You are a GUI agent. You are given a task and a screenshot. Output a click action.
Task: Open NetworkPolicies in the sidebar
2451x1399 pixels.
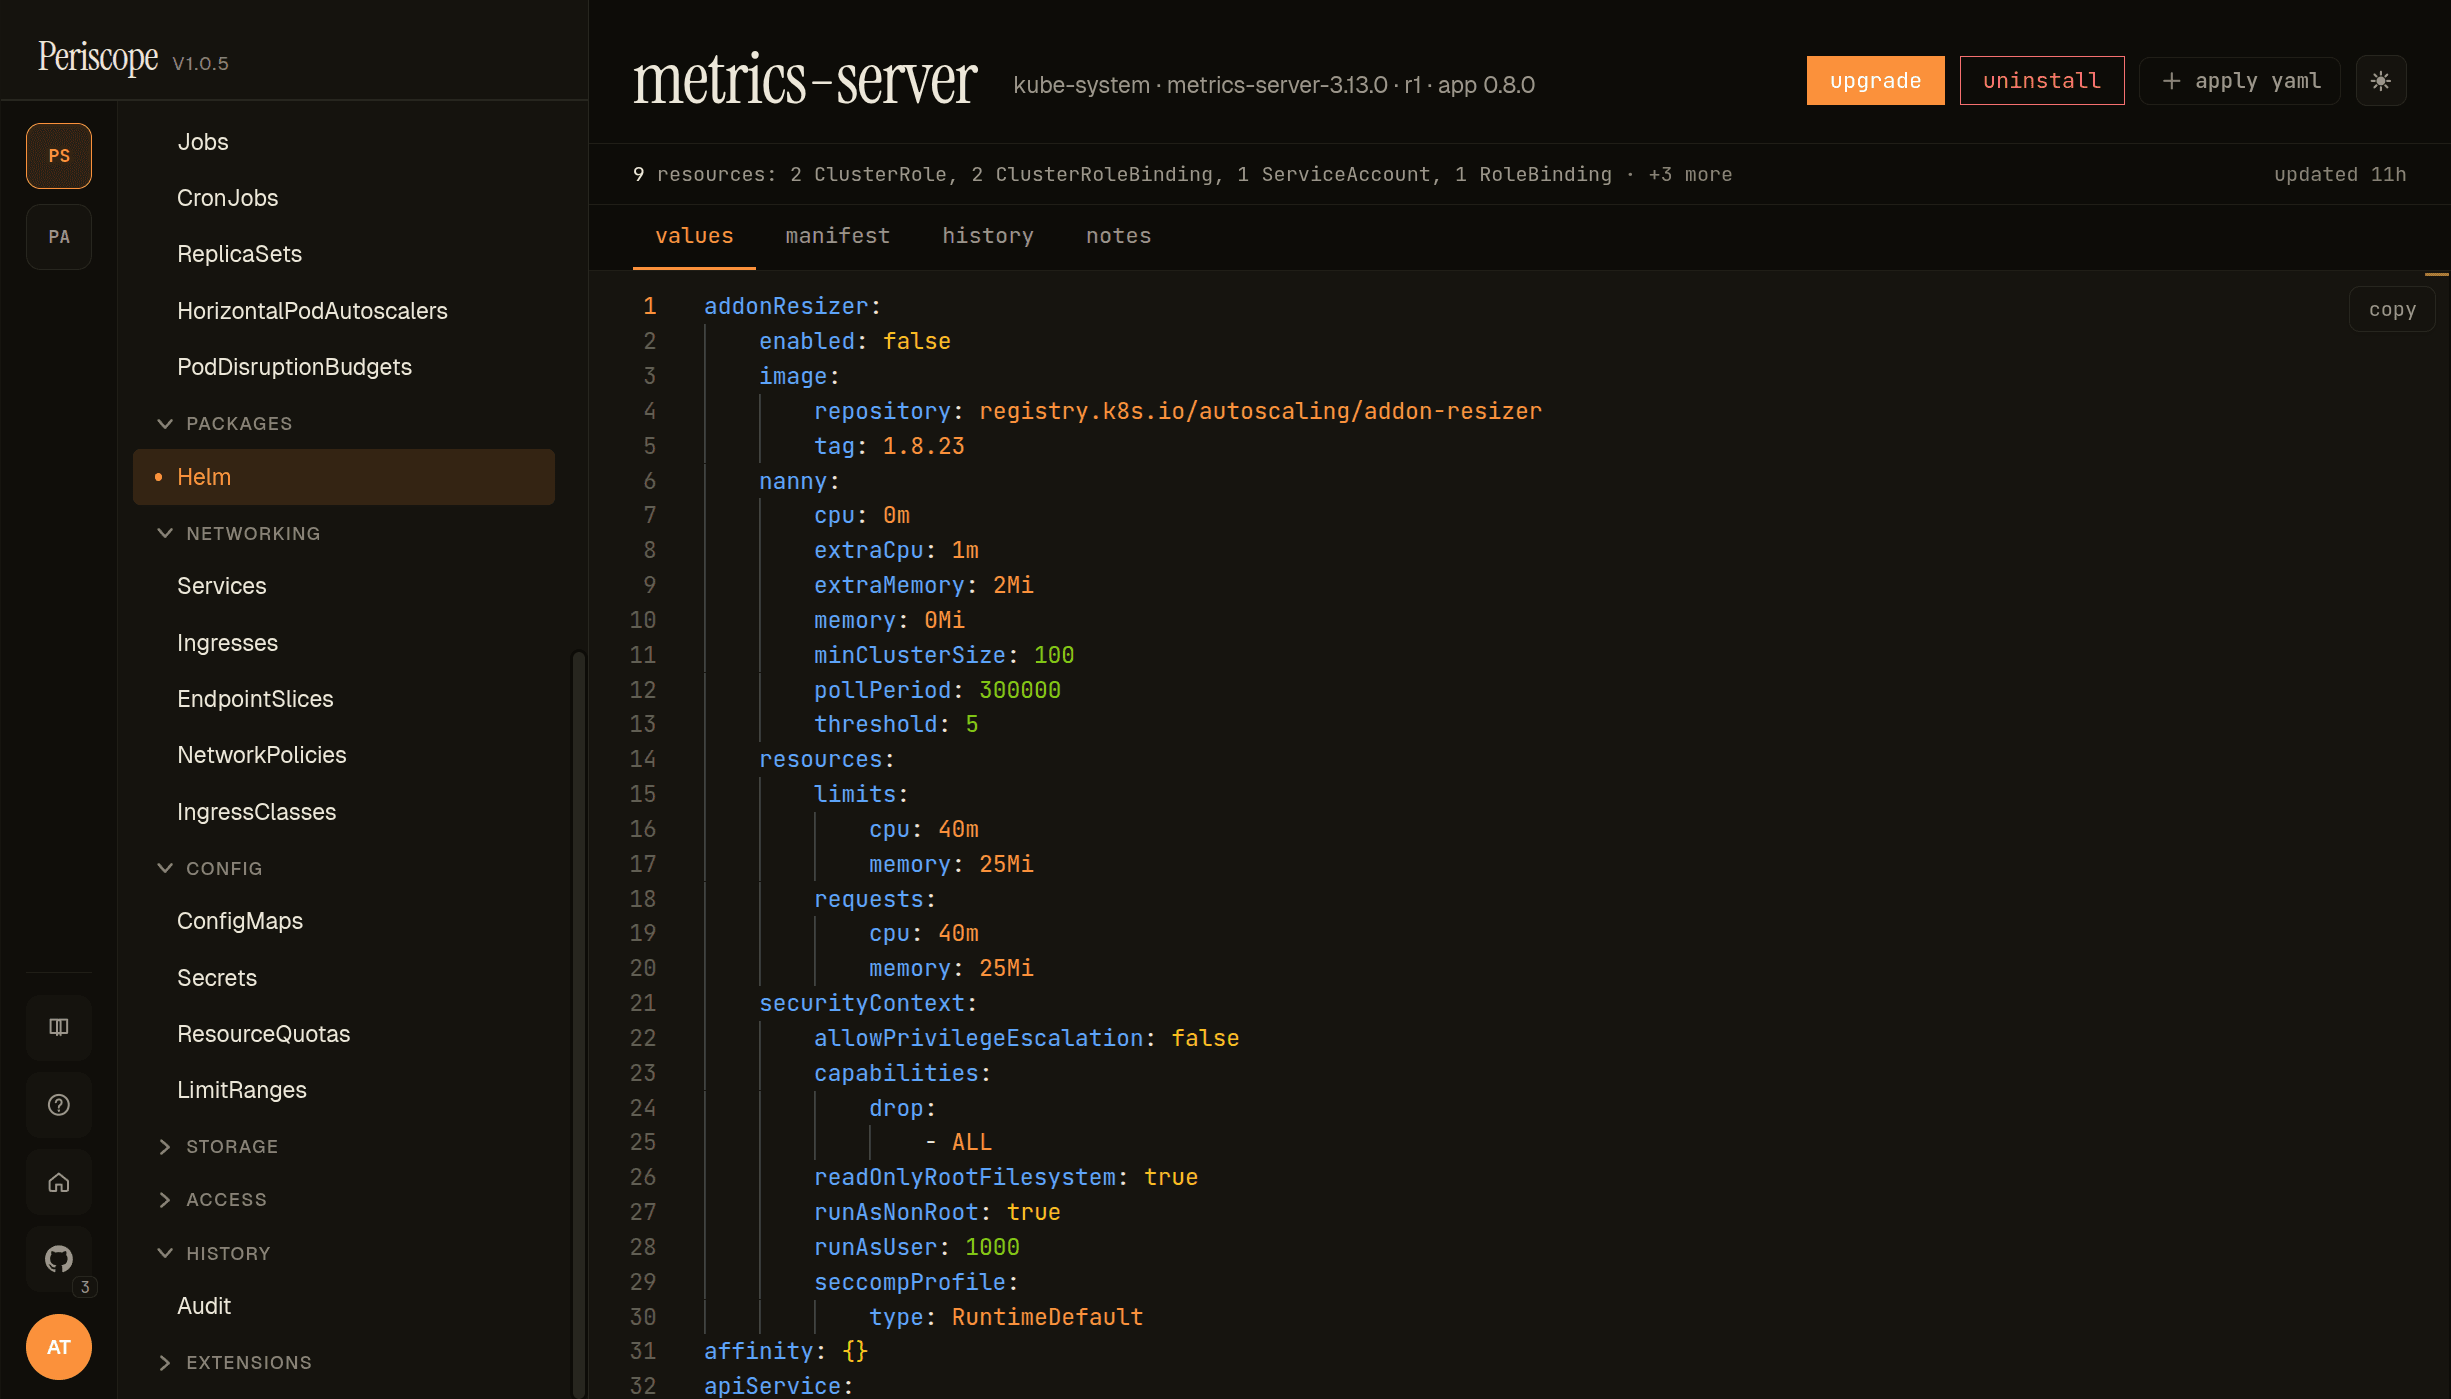coord(343,755)
